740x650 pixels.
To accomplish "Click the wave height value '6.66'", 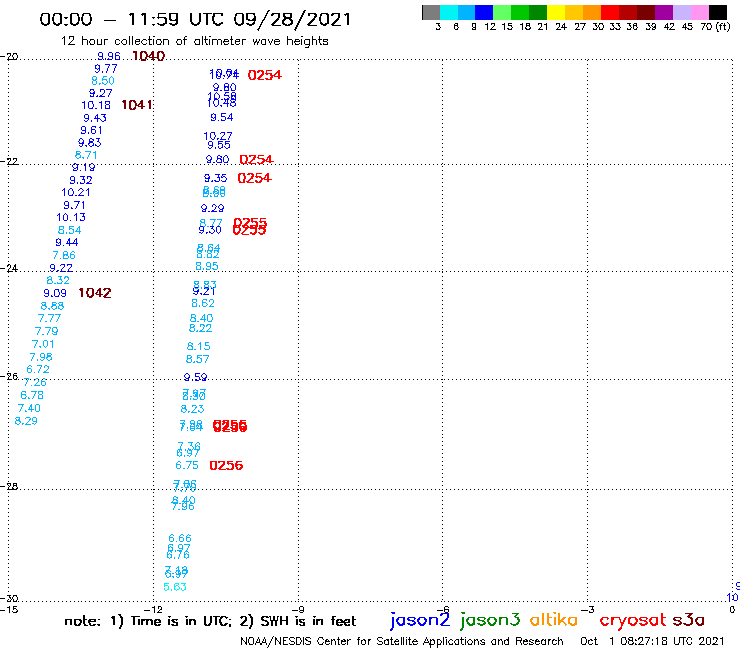I will click(x=180, y=538).
